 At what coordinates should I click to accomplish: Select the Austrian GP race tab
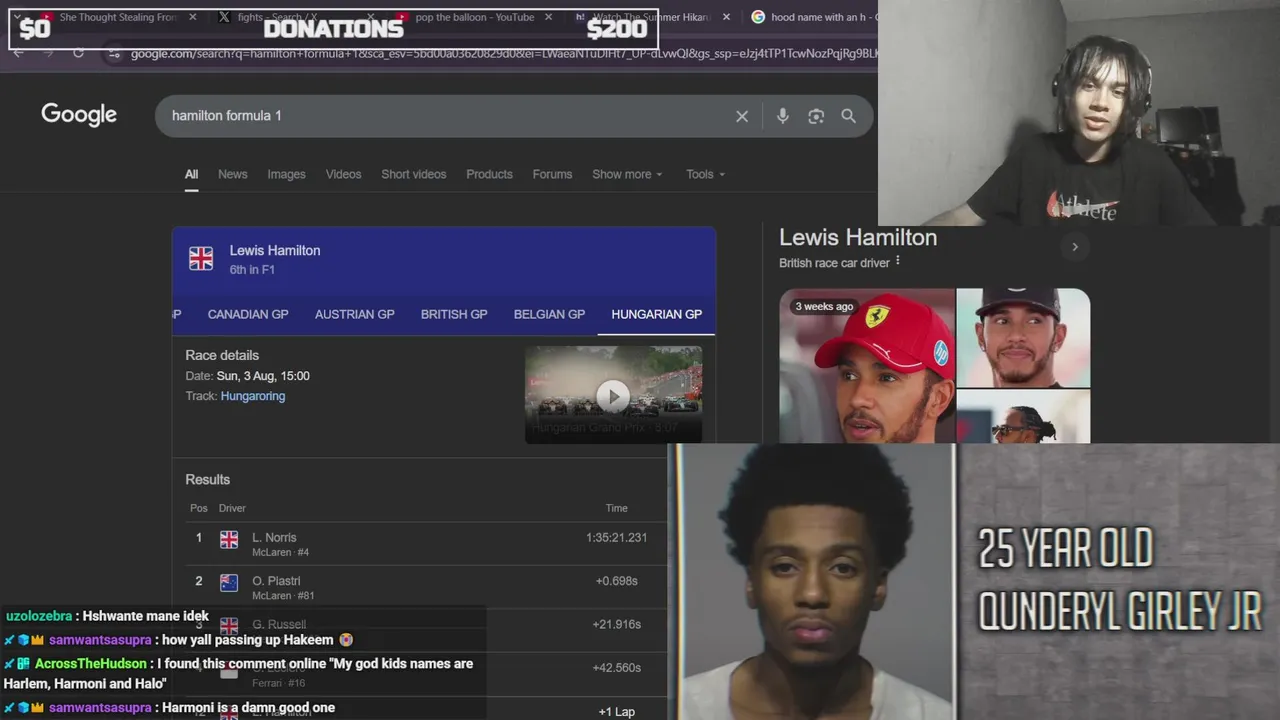pyautogui.click(x=354, y=314)
